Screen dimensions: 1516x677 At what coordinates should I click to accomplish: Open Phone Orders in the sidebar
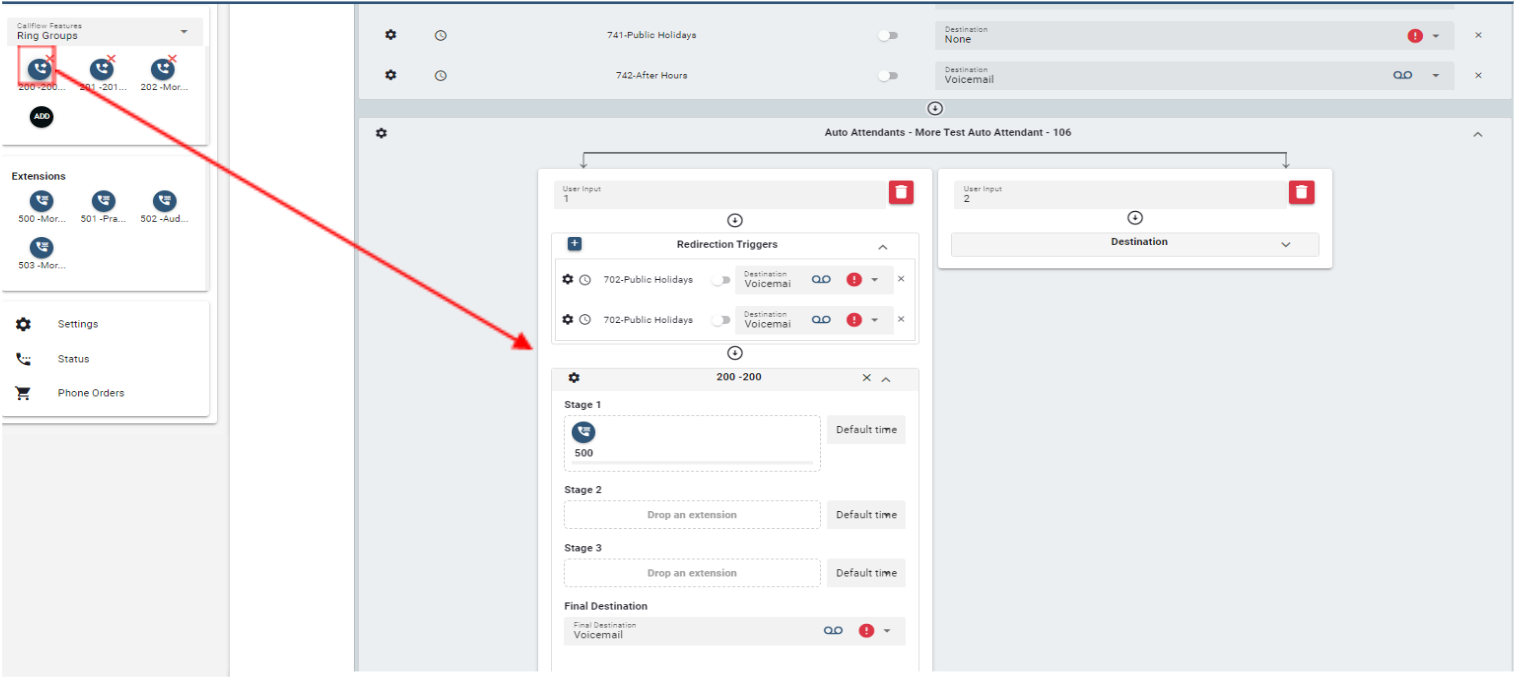90,393
